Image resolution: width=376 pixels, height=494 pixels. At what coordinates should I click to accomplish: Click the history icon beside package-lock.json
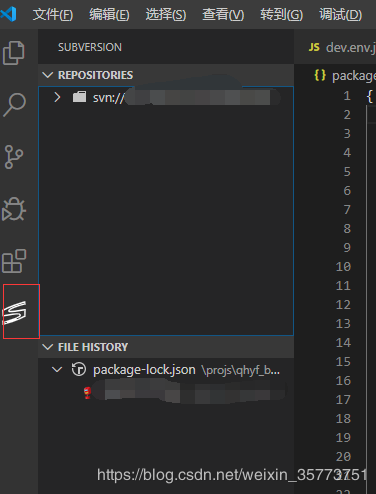(79, 370)
